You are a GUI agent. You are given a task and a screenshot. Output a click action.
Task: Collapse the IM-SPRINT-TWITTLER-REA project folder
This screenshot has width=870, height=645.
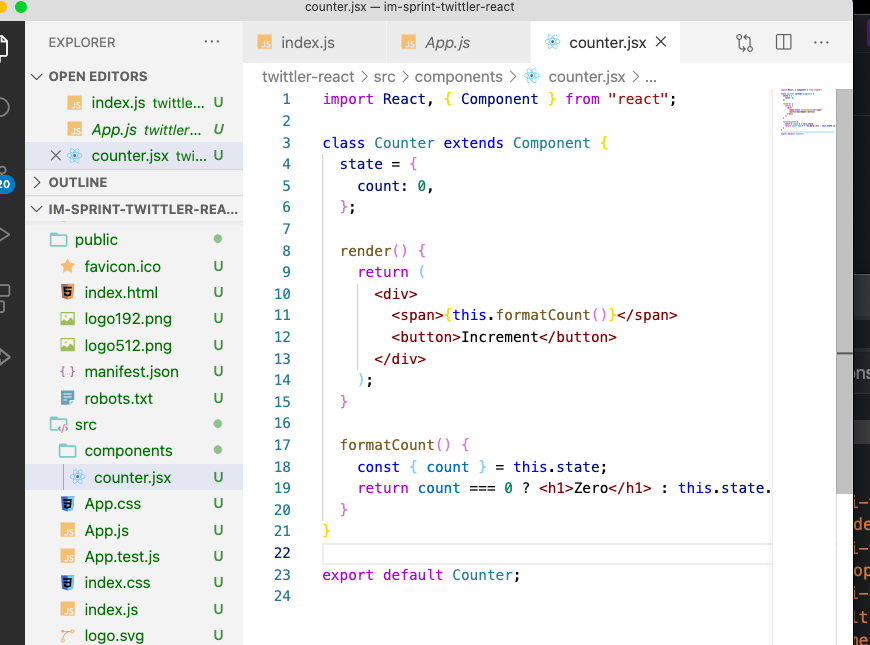point(37,209)
